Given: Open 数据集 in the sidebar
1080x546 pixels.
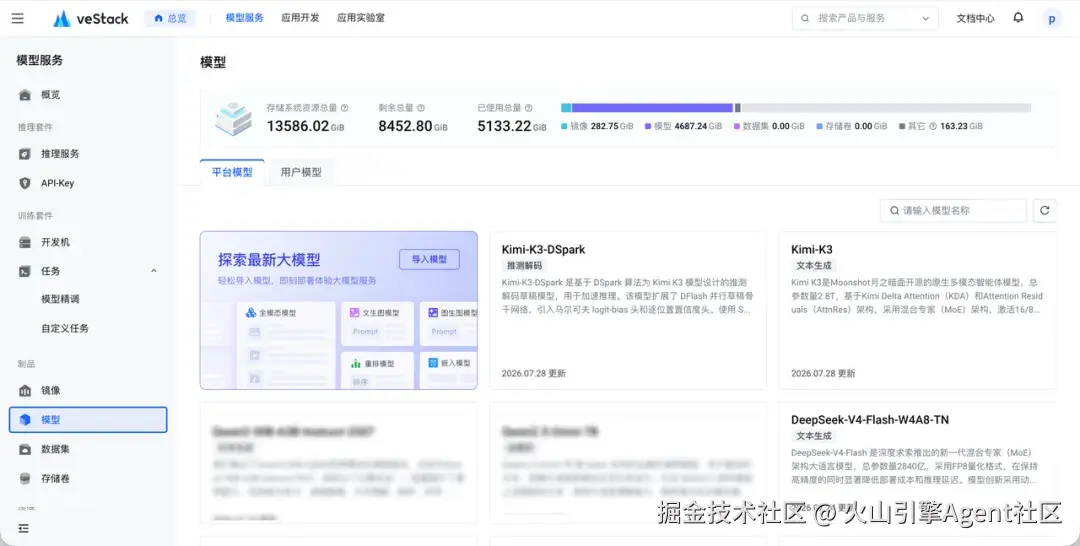Looking at the screenshot, I should 88,449.
